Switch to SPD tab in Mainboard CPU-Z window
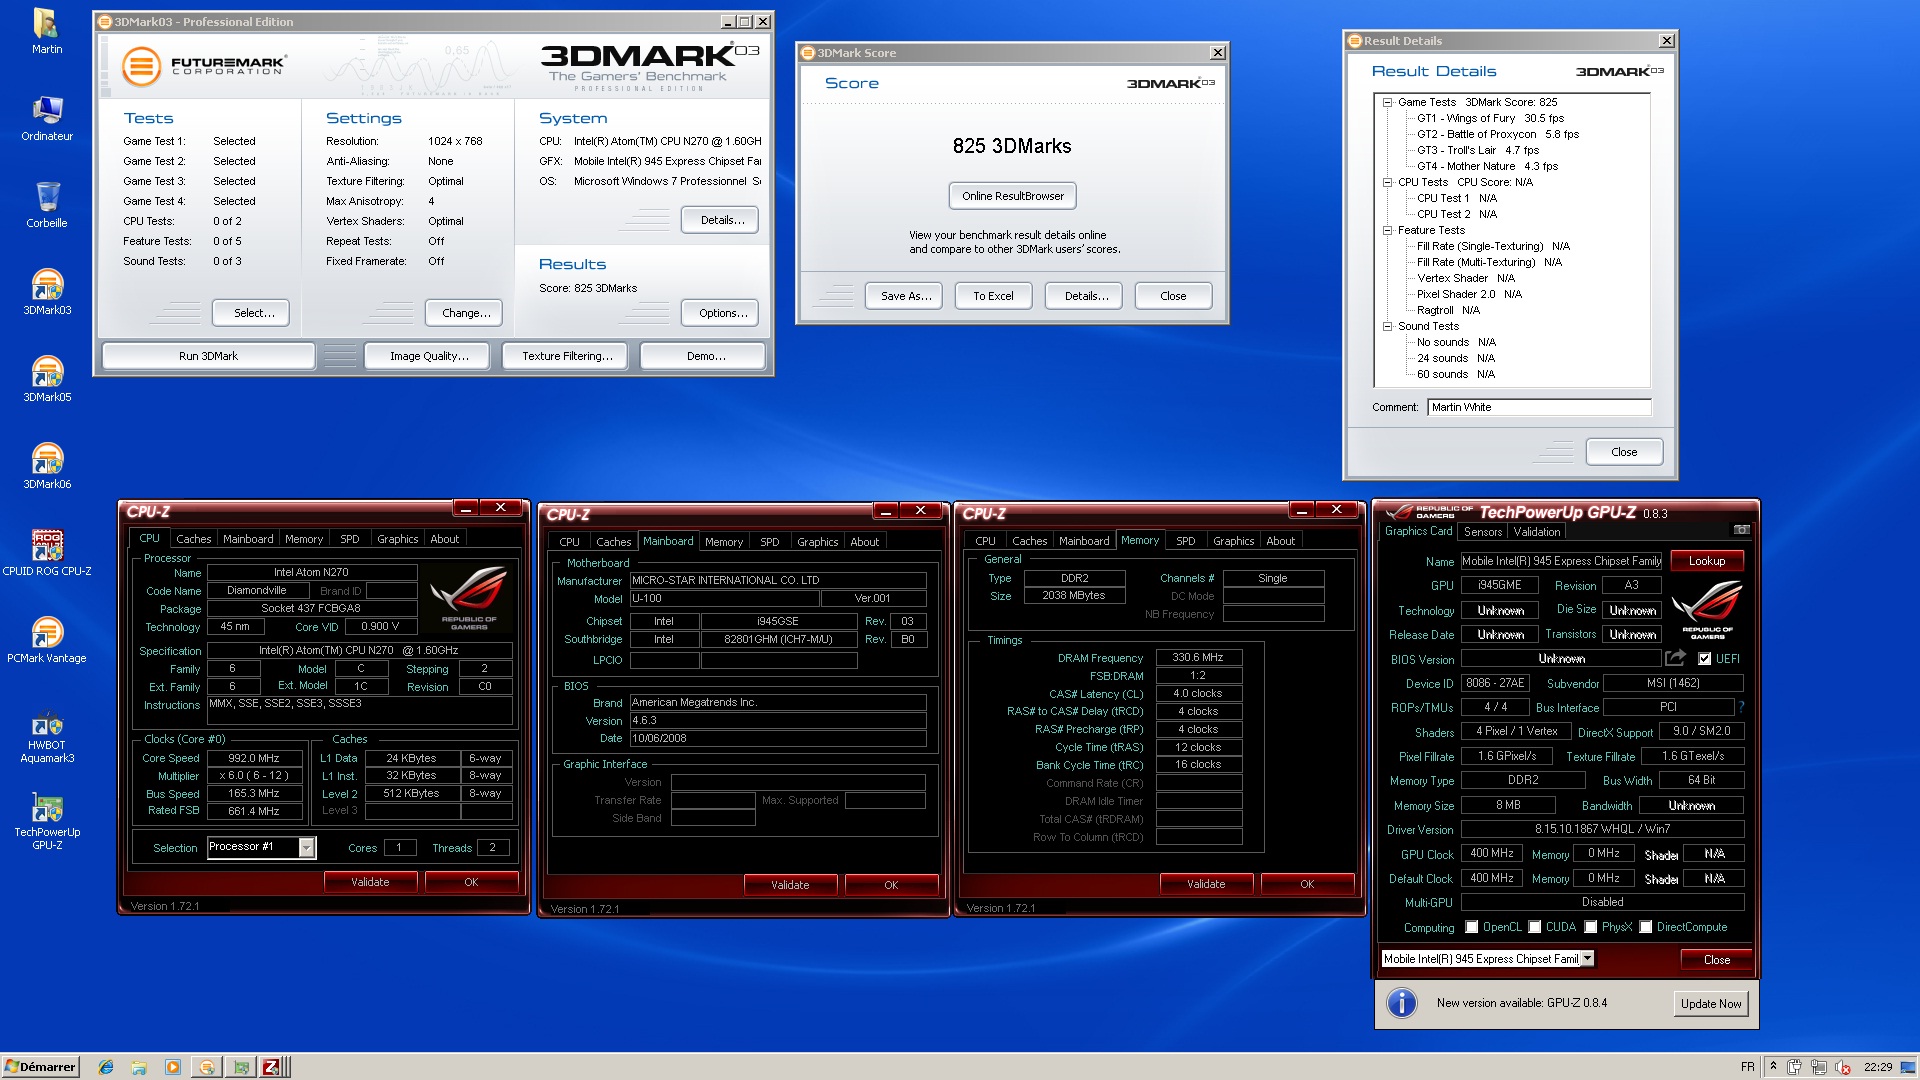The width and height of the screenshot is (1920, 1080). [769, 541]
